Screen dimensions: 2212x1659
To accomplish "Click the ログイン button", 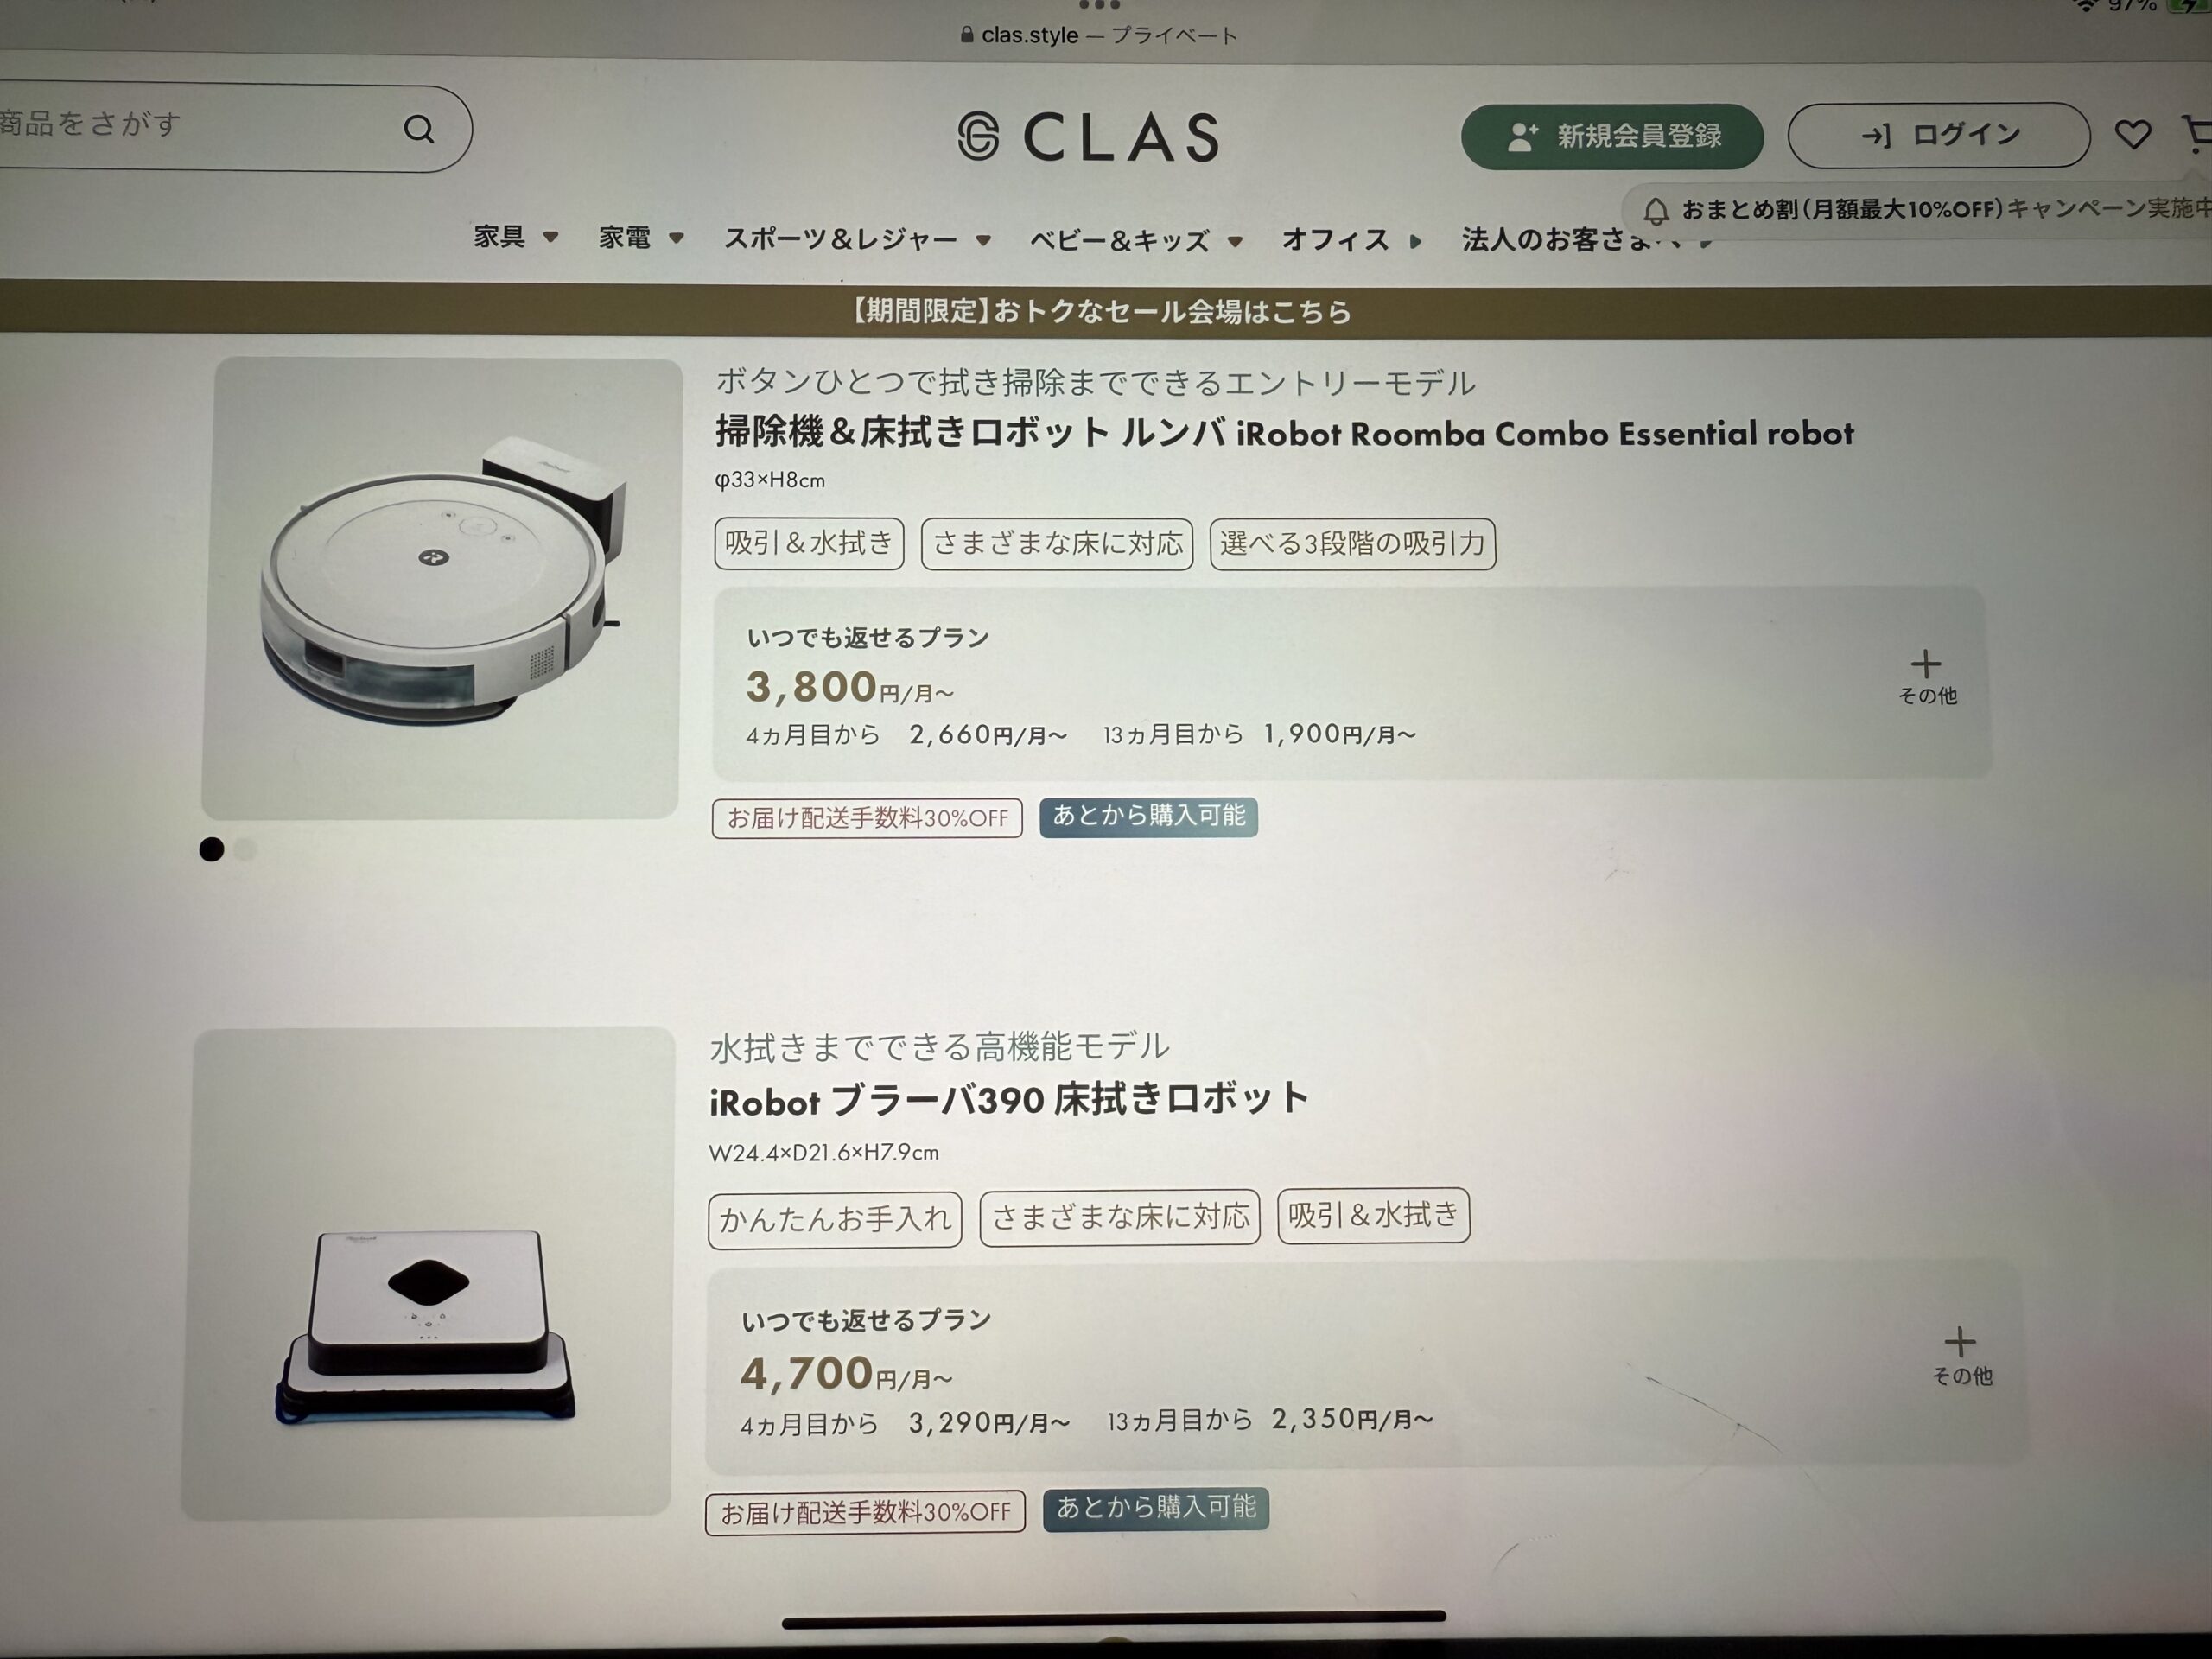I will [1938, 135].
